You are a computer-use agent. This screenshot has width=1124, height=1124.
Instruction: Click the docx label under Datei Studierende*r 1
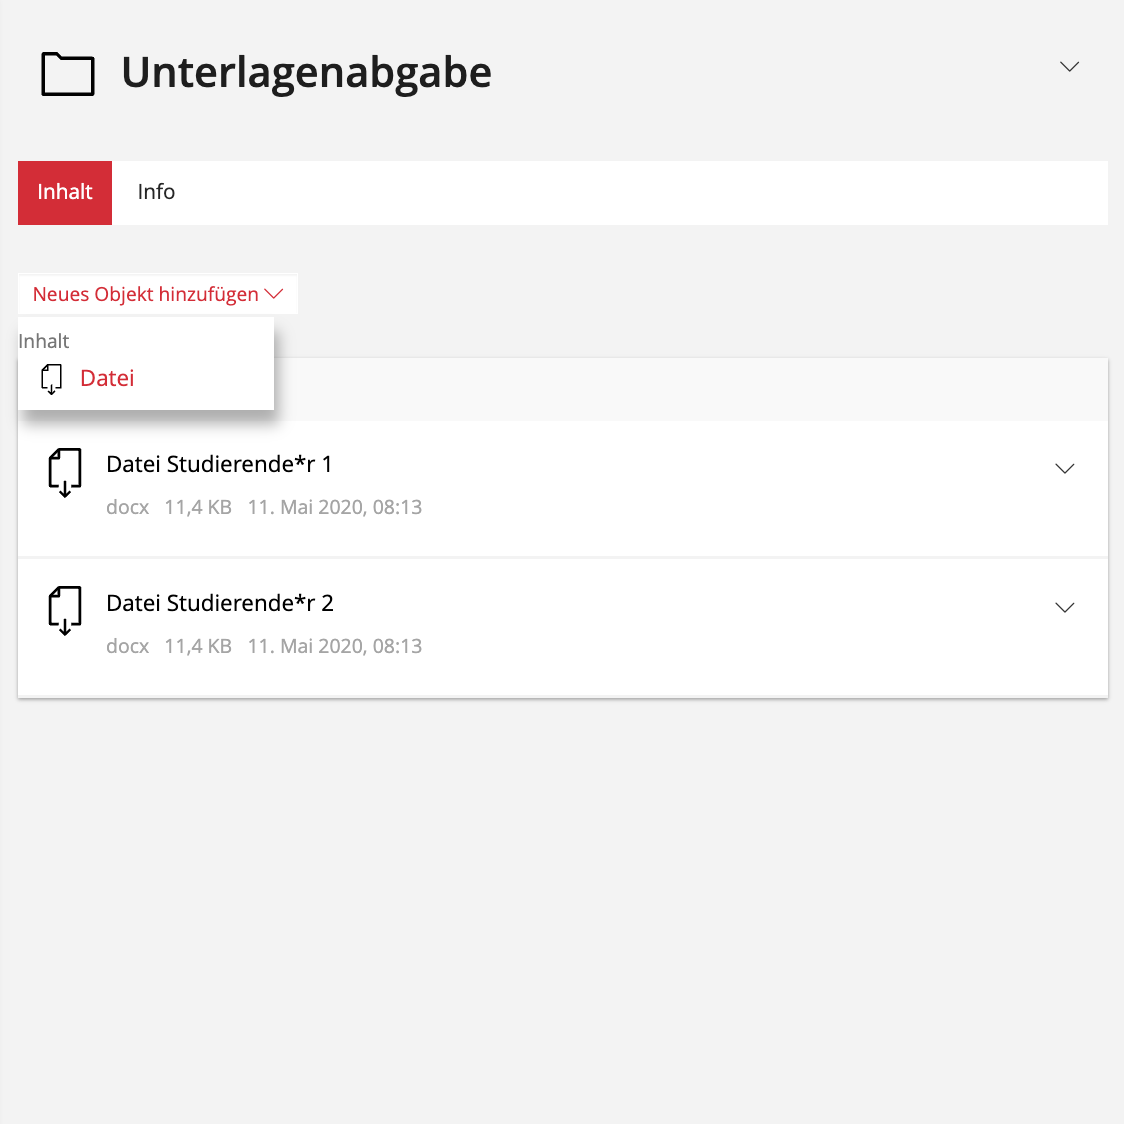(128, 507)
